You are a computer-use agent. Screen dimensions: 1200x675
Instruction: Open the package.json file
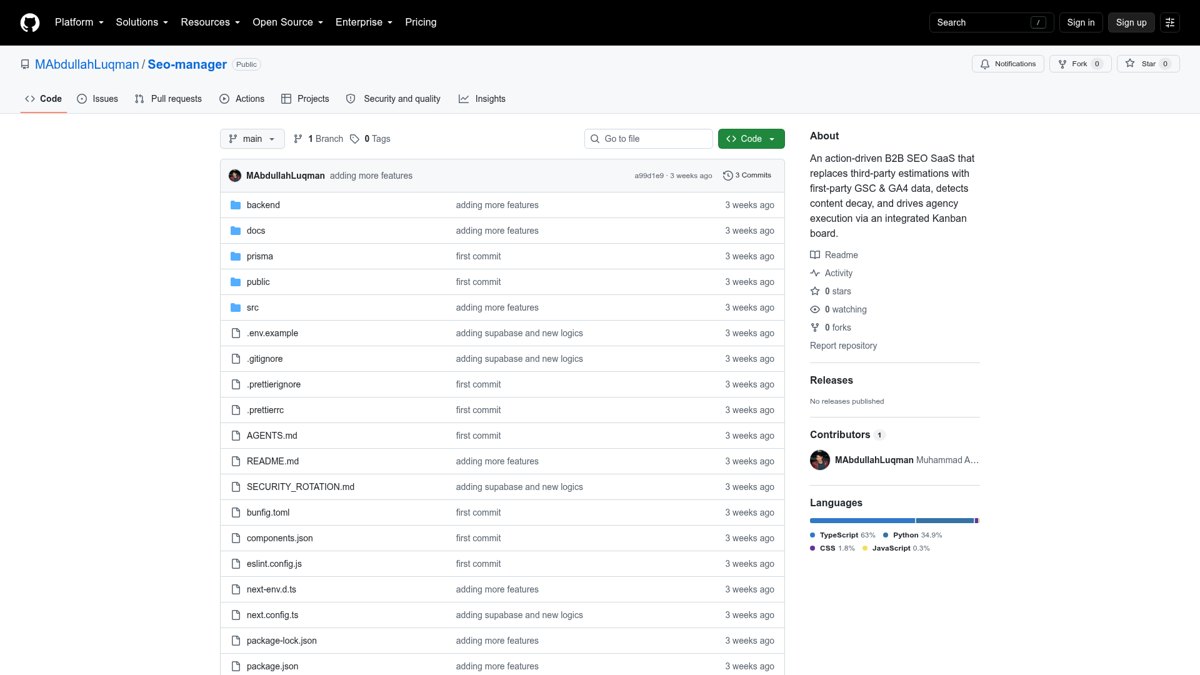point(273,666)
